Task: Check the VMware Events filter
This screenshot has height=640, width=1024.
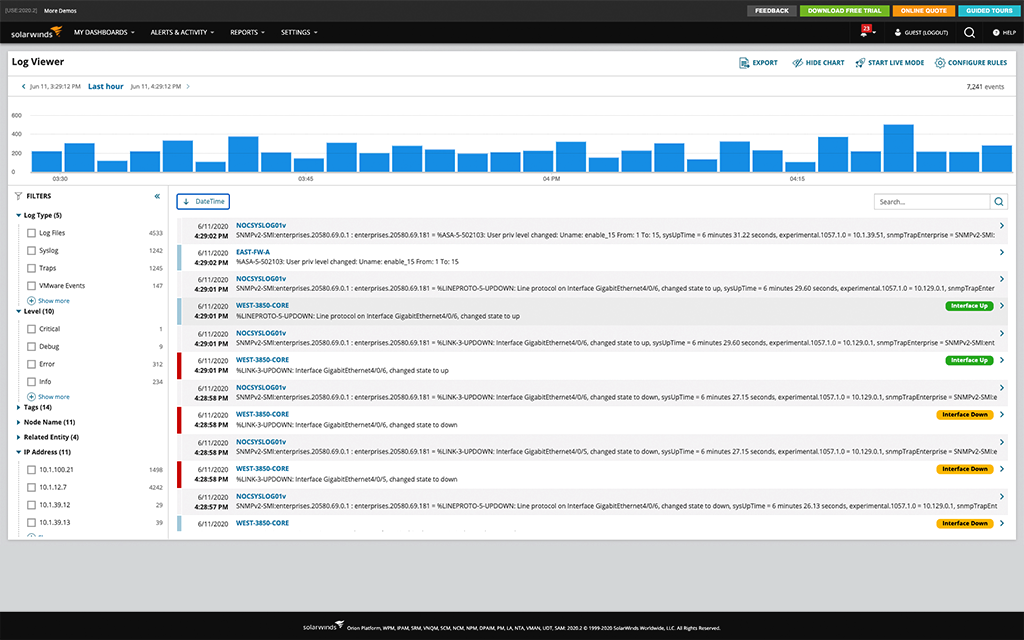Action: (x=31, y=285)
